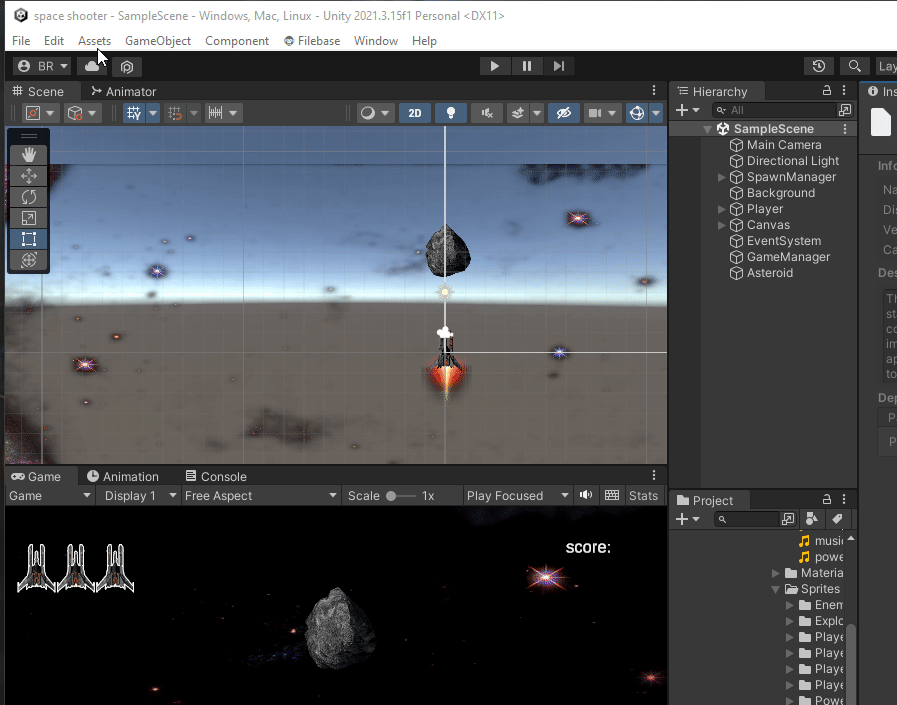Switch to the Console tab
This screenshot has height=705, width=897.
coord(216,475)
